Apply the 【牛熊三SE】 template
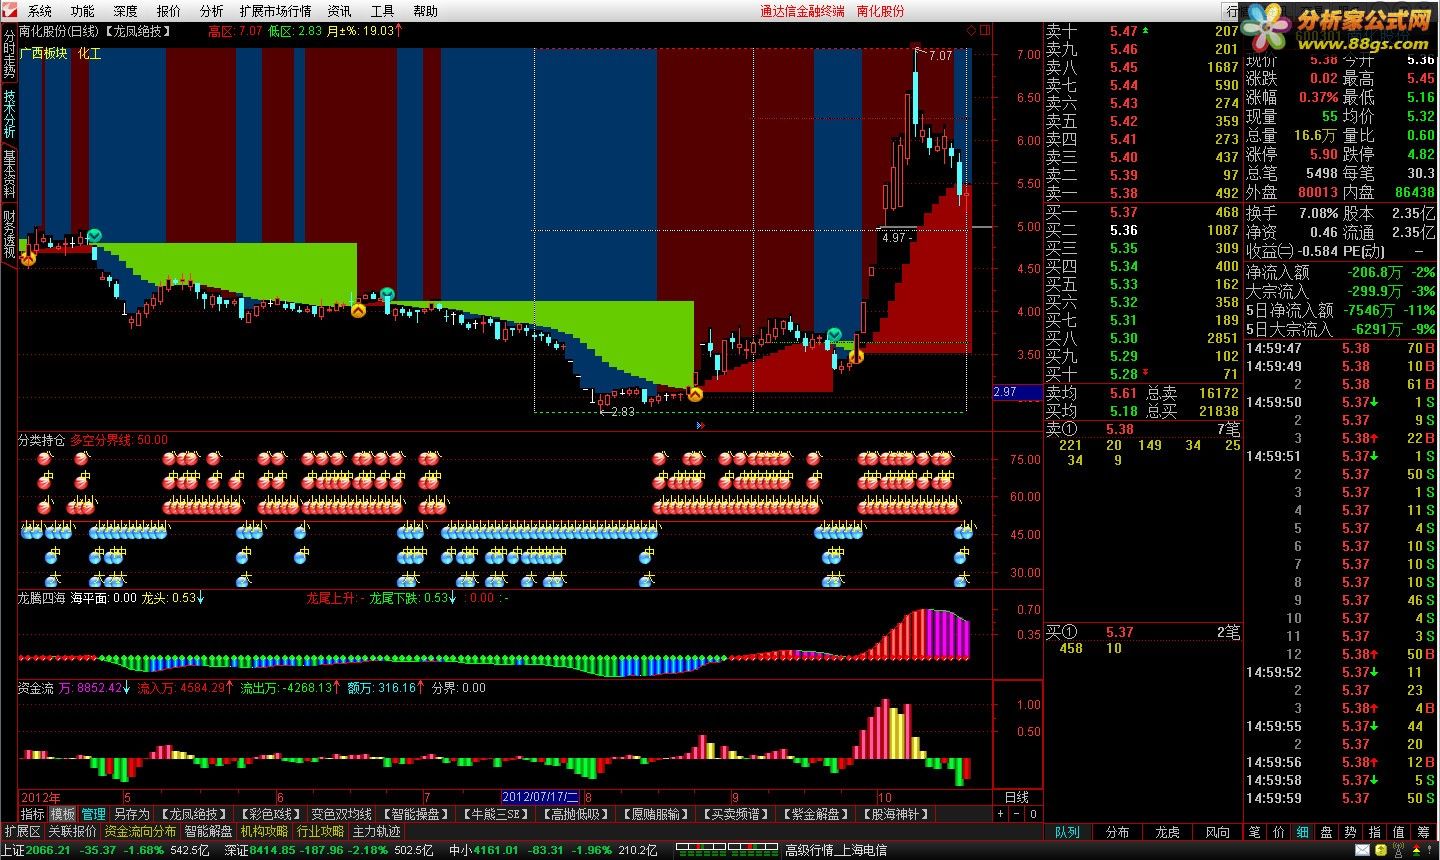Screen dimensions: 1440x860 coord(497,815)
